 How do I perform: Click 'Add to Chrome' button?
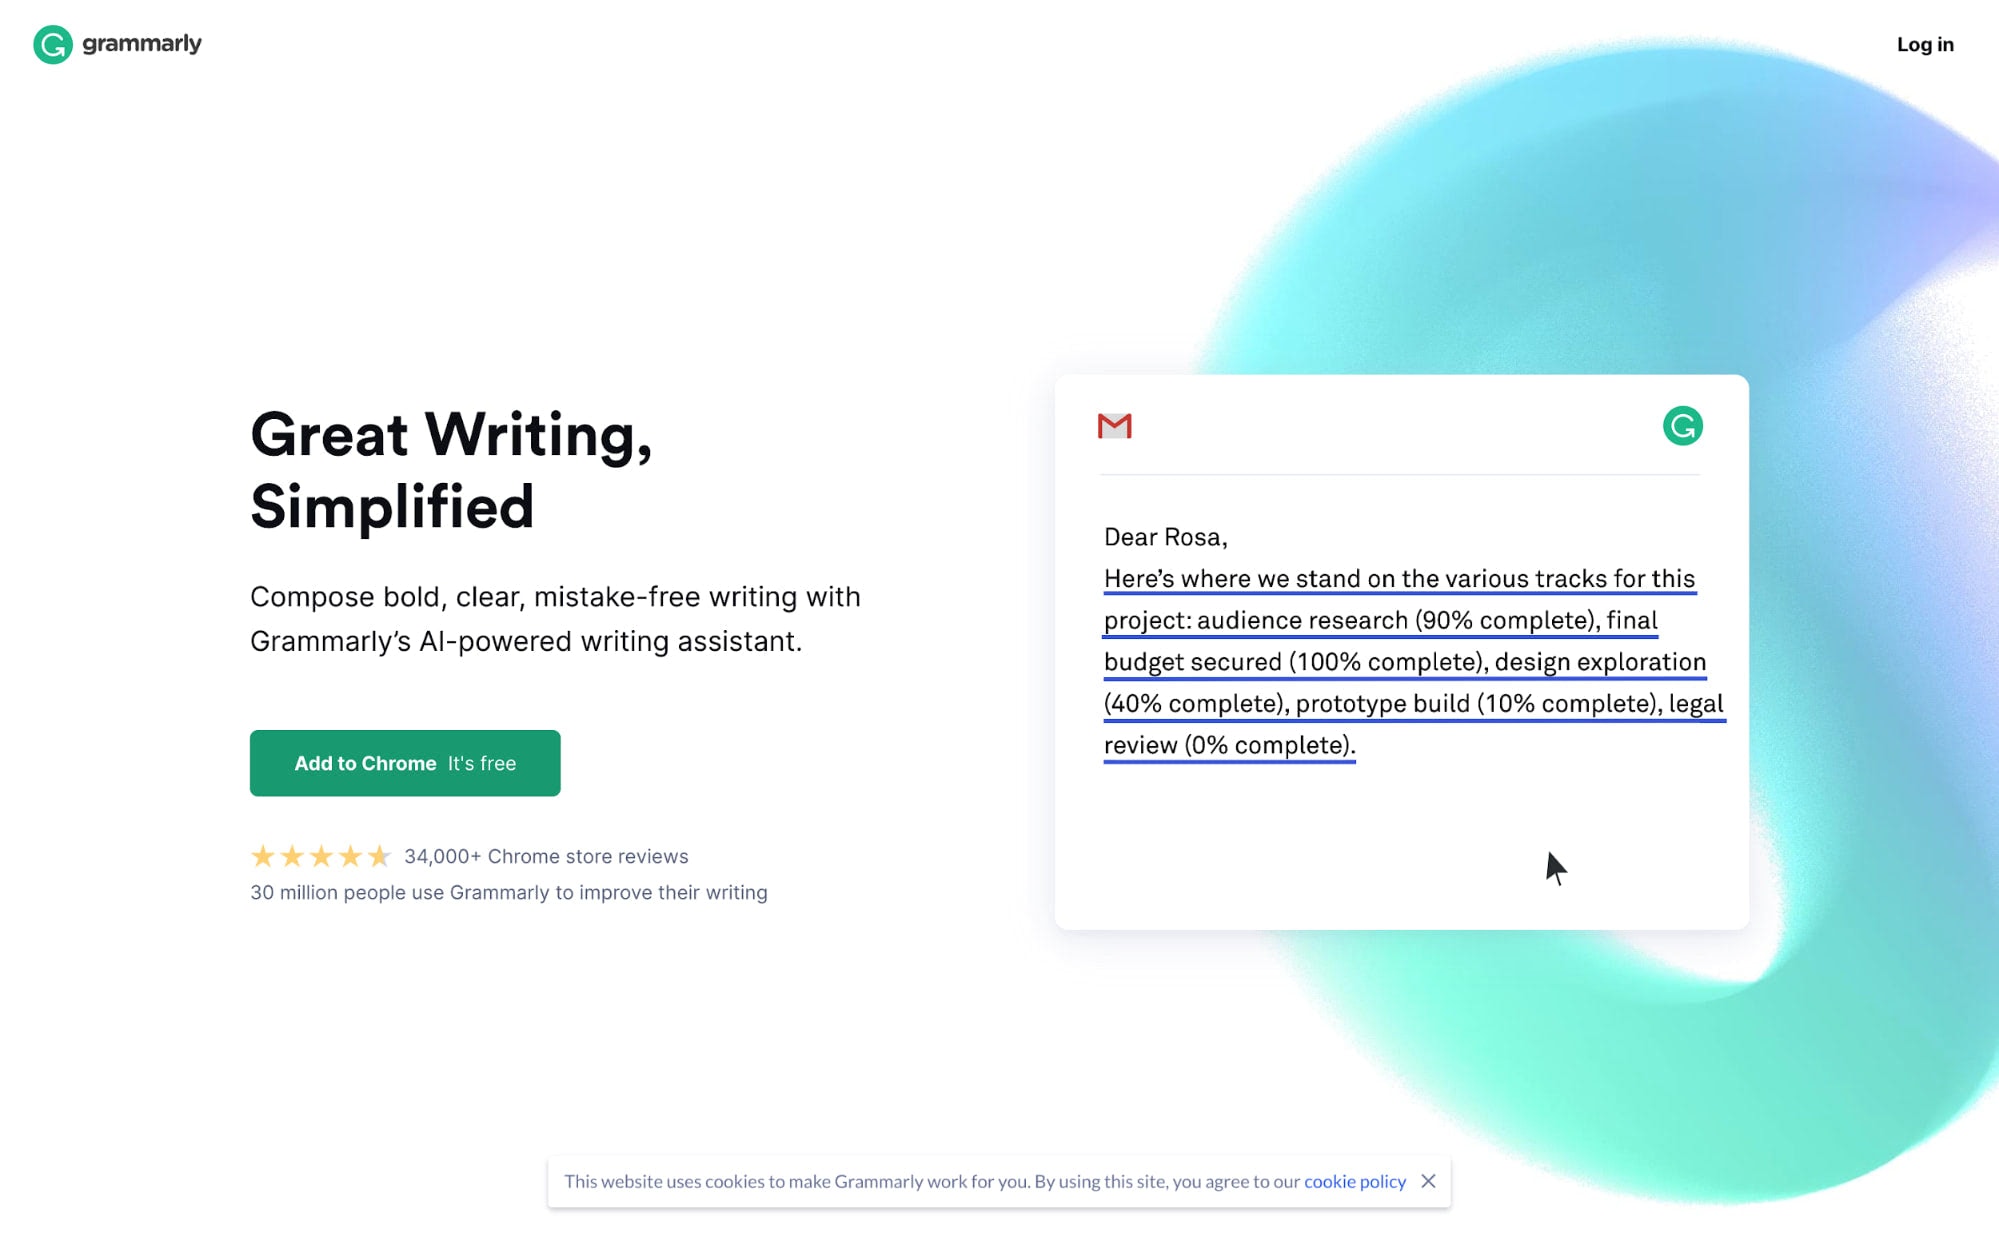(404, 763)
